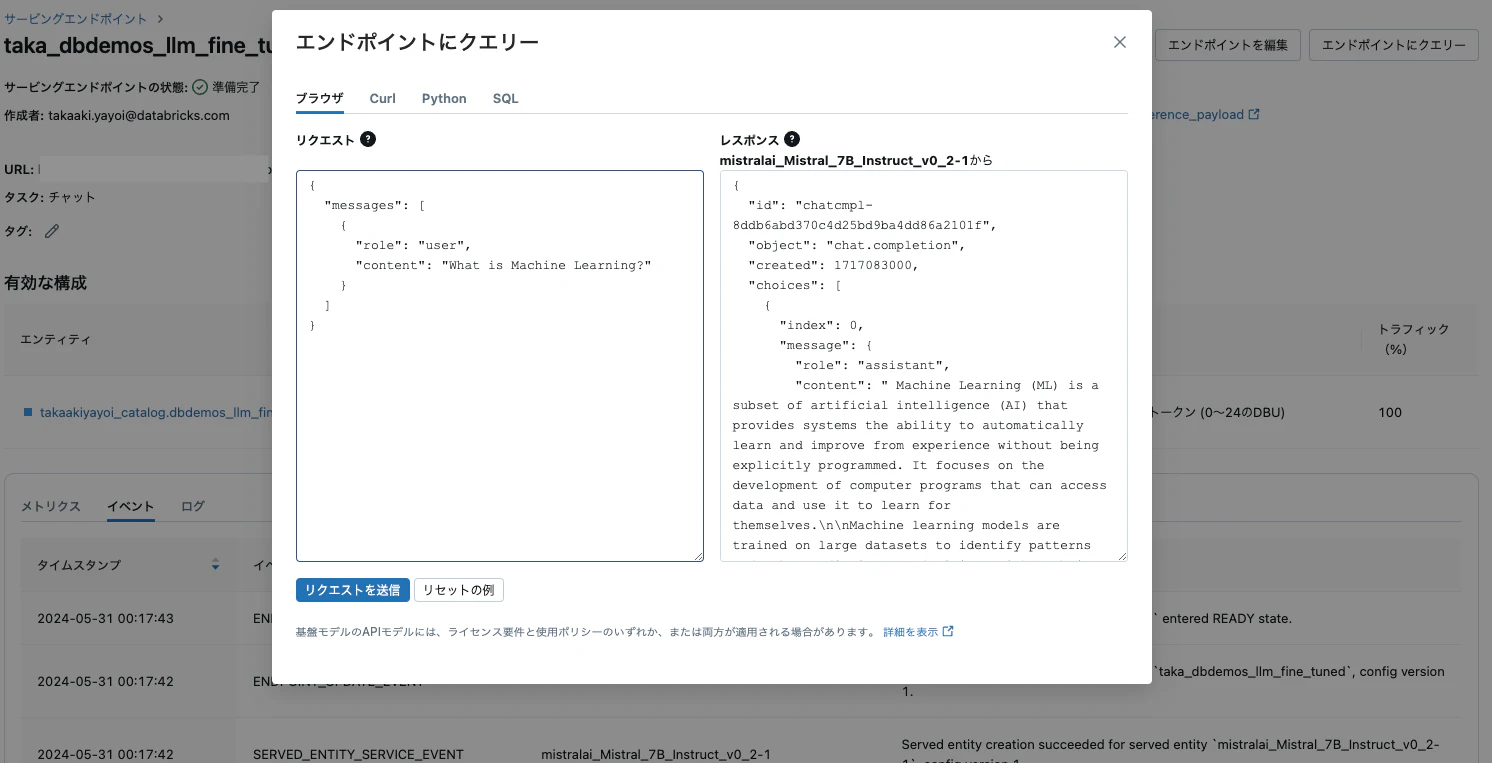The image size is (1492, 763).
Task: Open the メトリクス tab
Action: click(x=51, y=506)
